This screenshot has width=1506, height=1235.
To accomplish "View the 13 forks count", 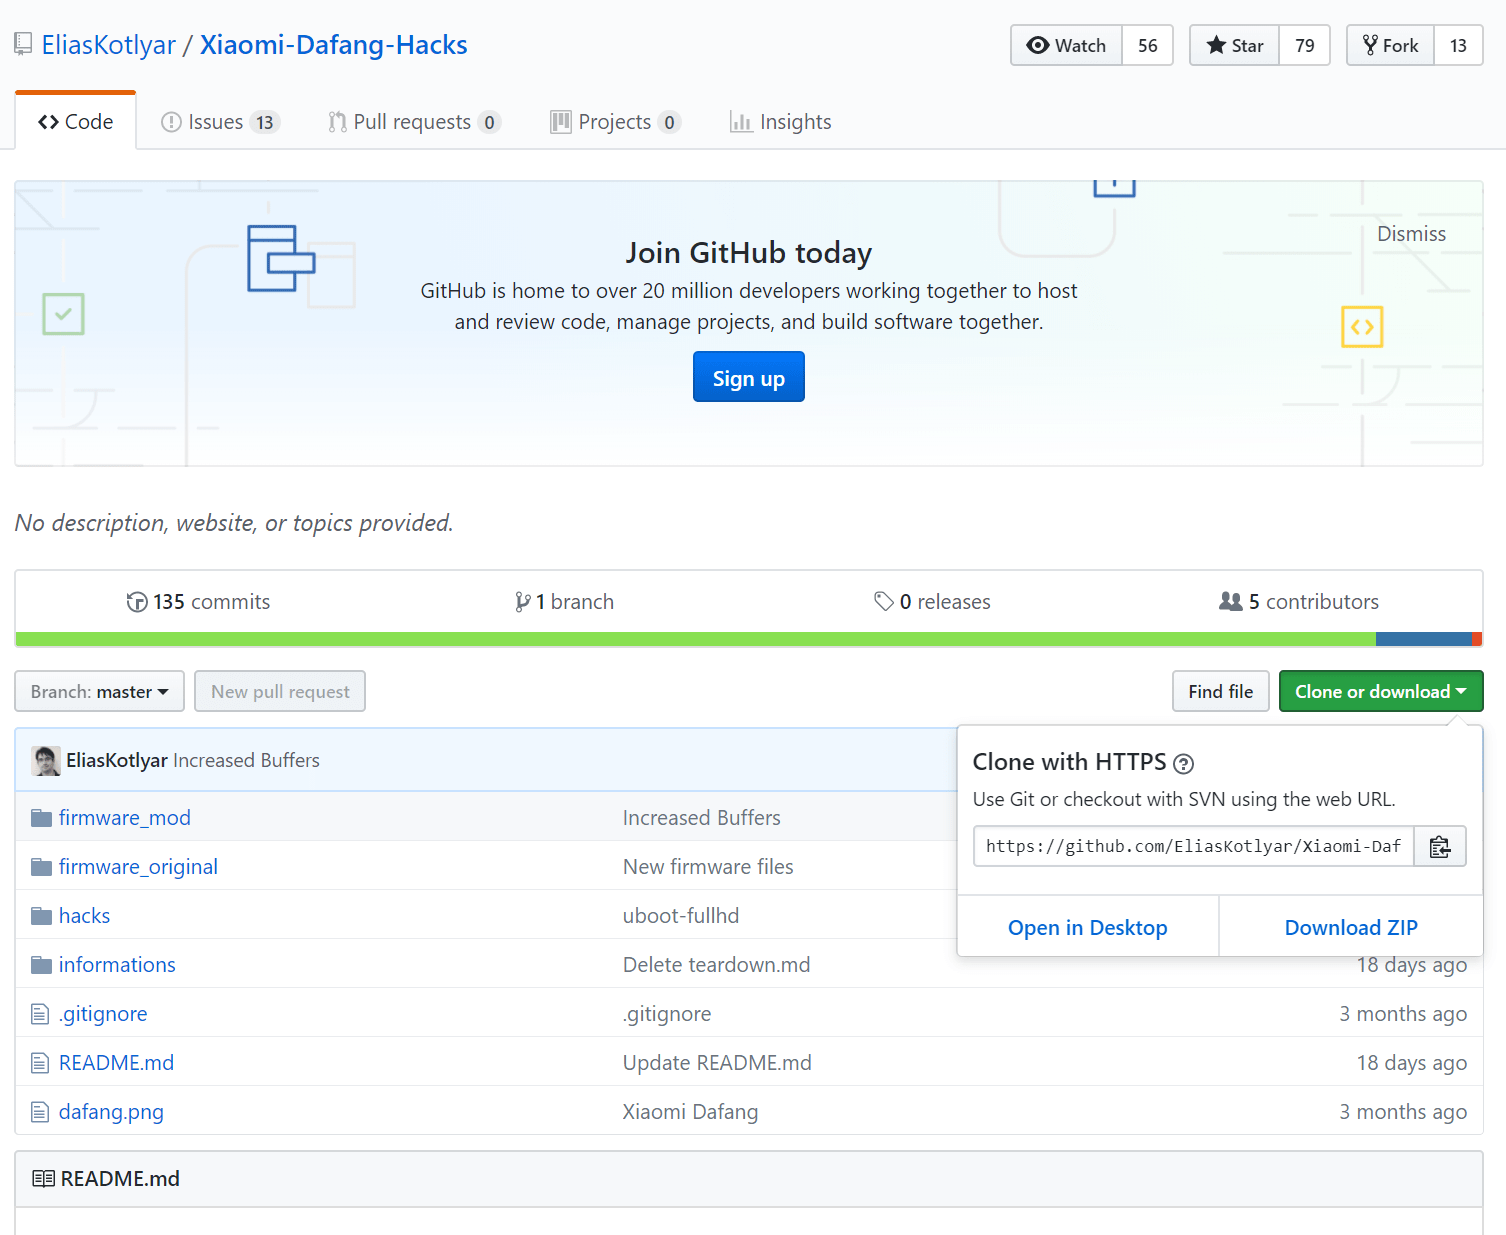I will 1459,45.
